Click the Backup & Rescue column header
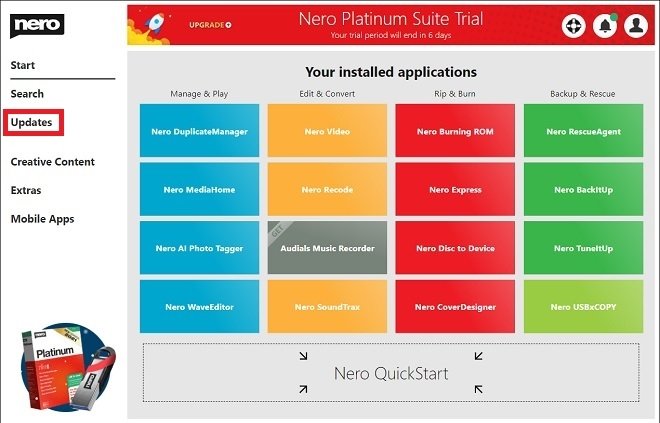The height and width of the screenshot is (423, 660). [583, 94]
